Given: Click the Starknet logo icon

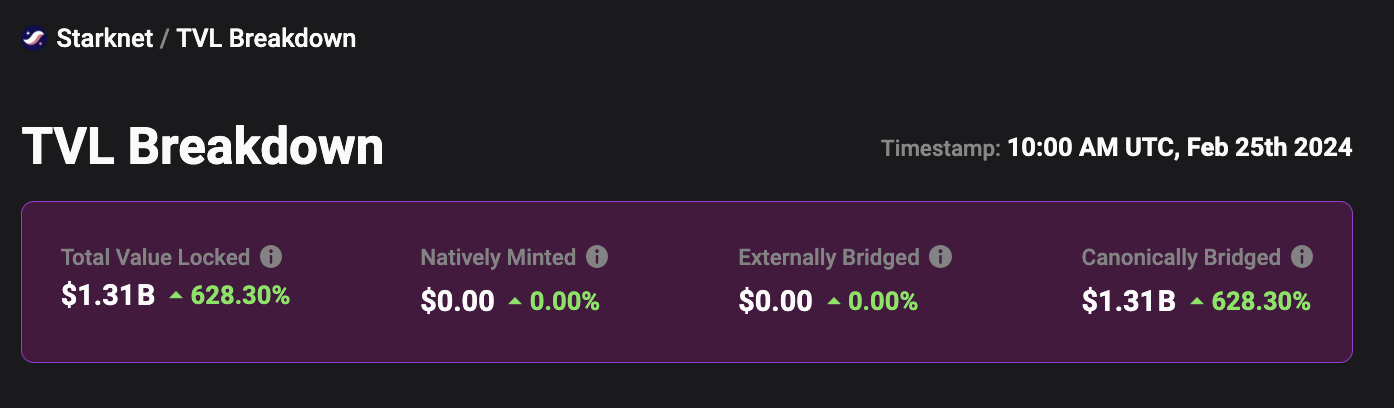Looking at the screenshot, I should pyautogui.click(x=34, y=39).
